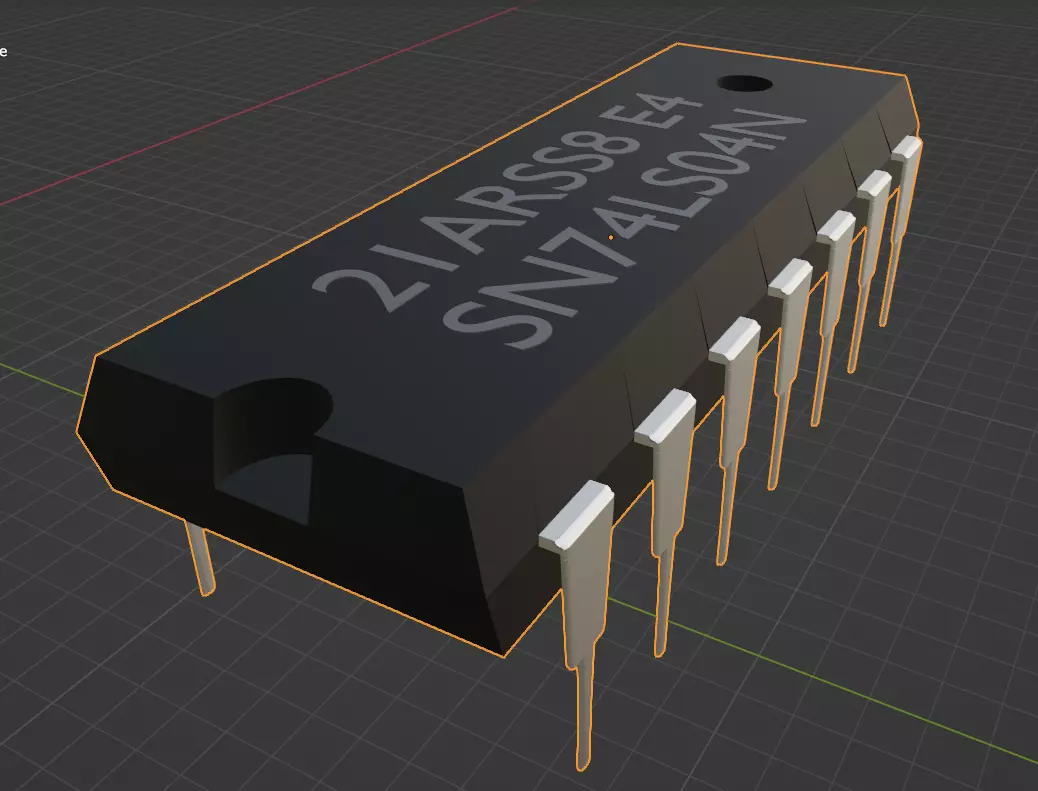Viewport: 1038px width, 791px height.
Task: Select the SN74LS04N label on the chip
Action: (x=622, y=230)
